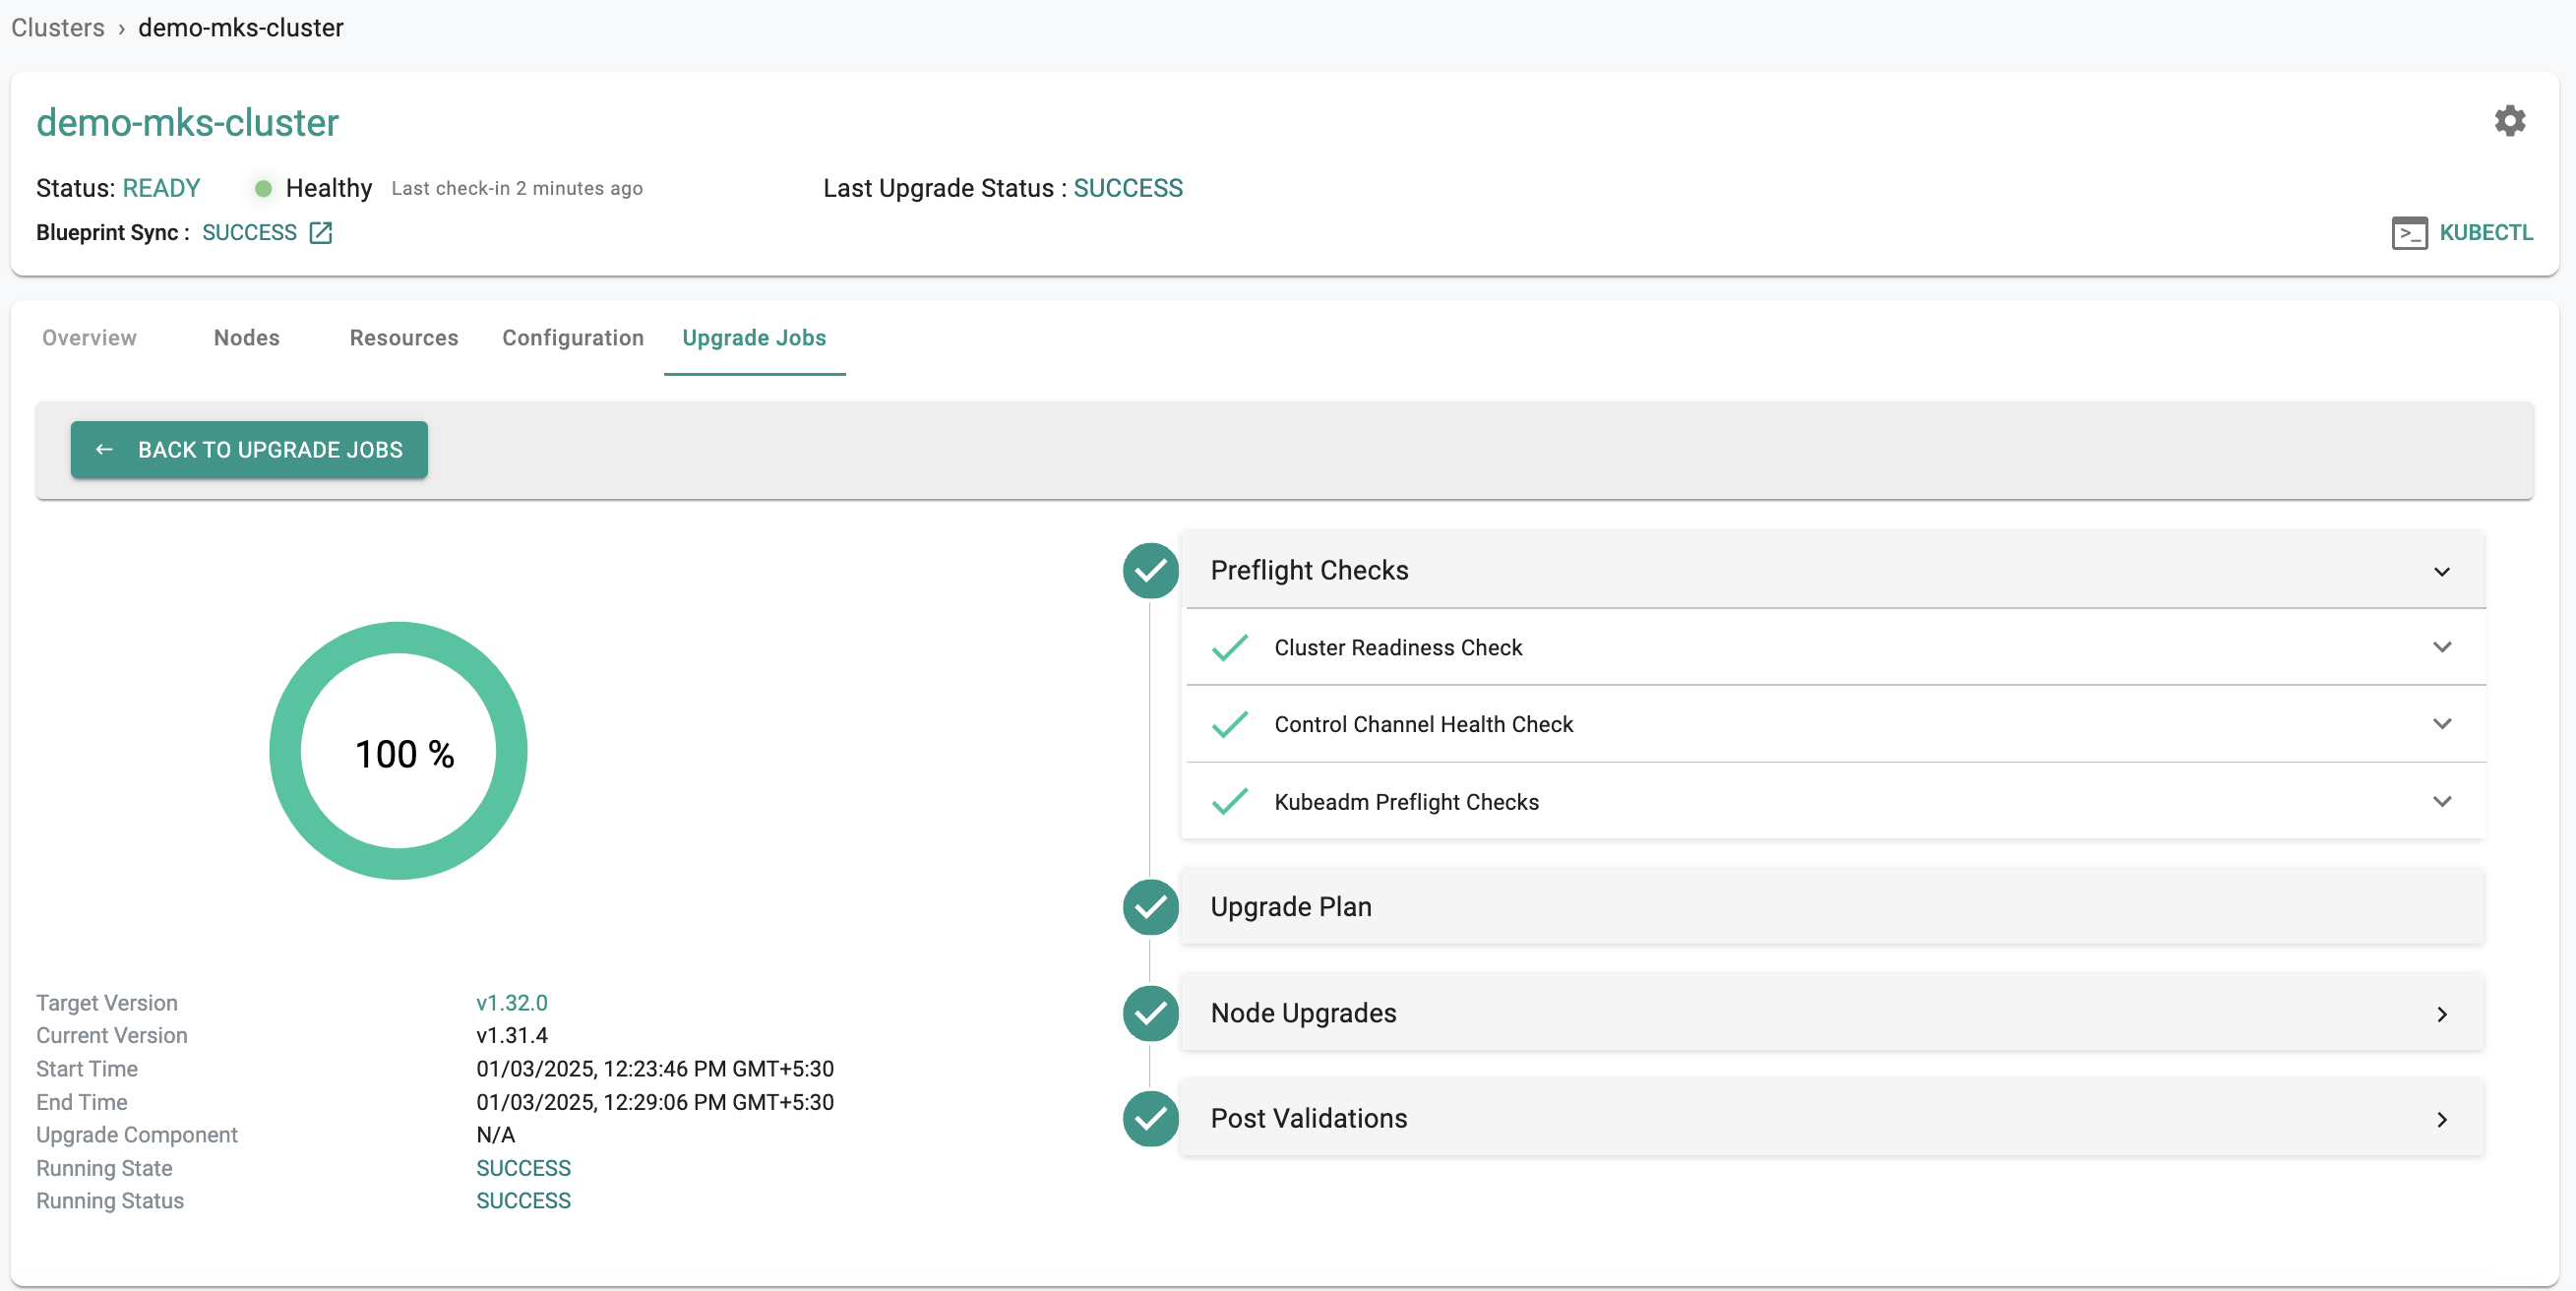Expand the Cluster Readiness Check row

pyautogui.click(x=2444, y=645)
